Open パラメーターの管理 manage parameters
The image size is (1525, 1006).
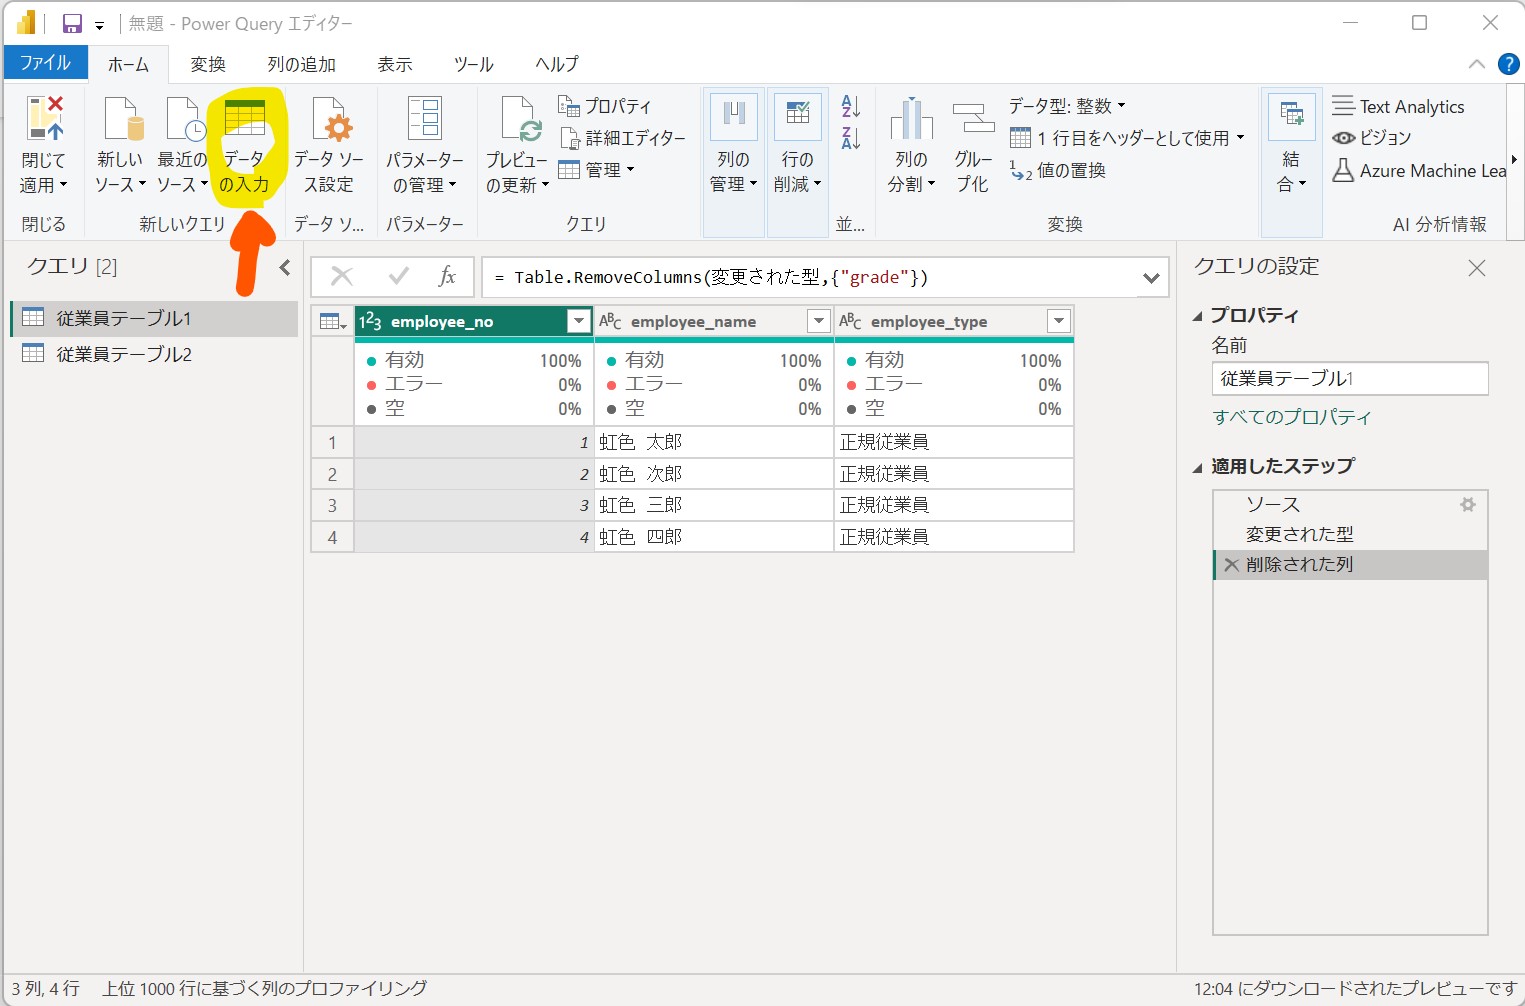(425, 146)
